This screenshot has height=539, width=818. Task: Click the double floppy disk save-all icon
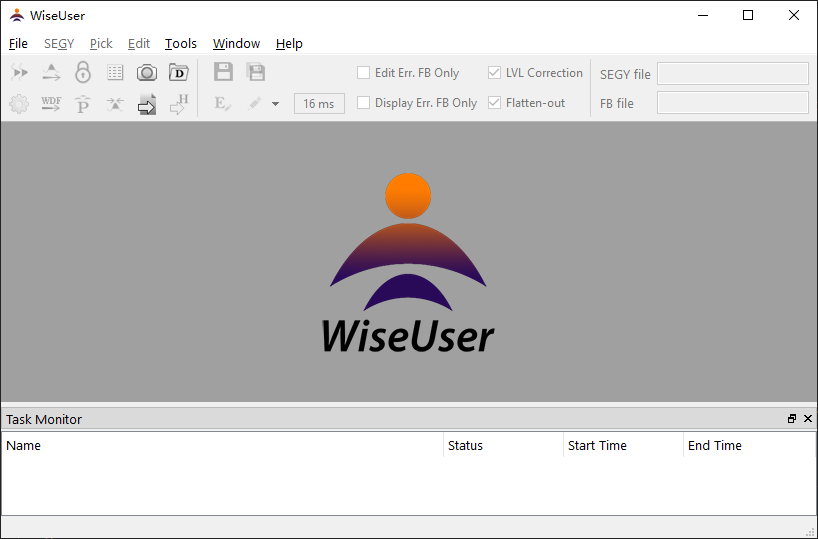[x=256, y=72]
